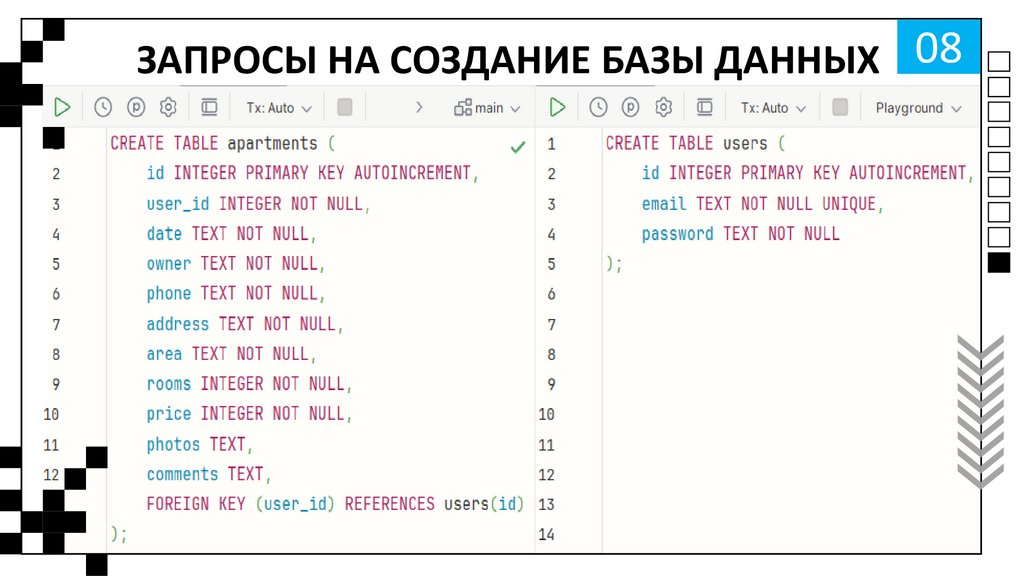Click line number 14 in right gutter
The height and width of the screenshot is (576, 1024).
point(547,534)
